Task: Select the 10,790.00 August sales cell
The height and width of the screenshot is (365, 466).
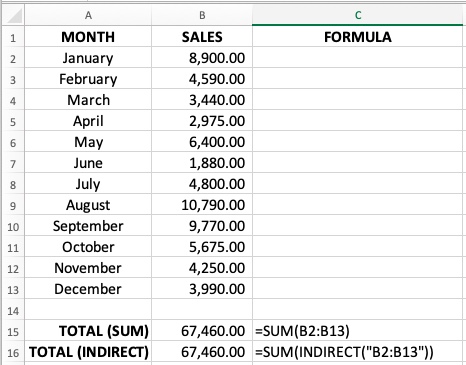Action: click(202, 205)
